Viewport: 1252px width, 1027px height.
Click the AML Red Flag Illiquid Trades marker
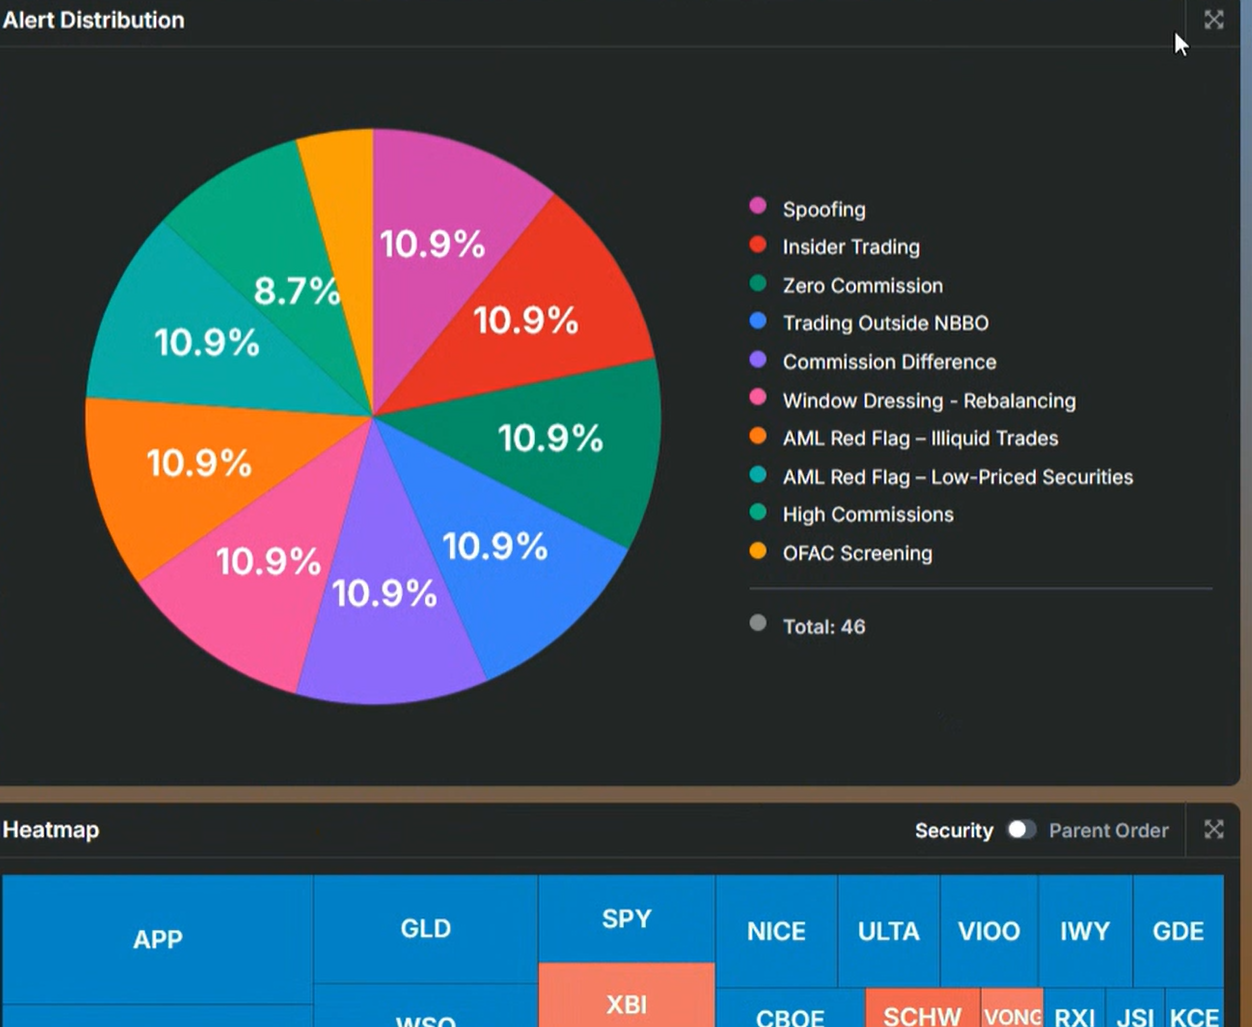pyautogui.click(x=759, y=435)
